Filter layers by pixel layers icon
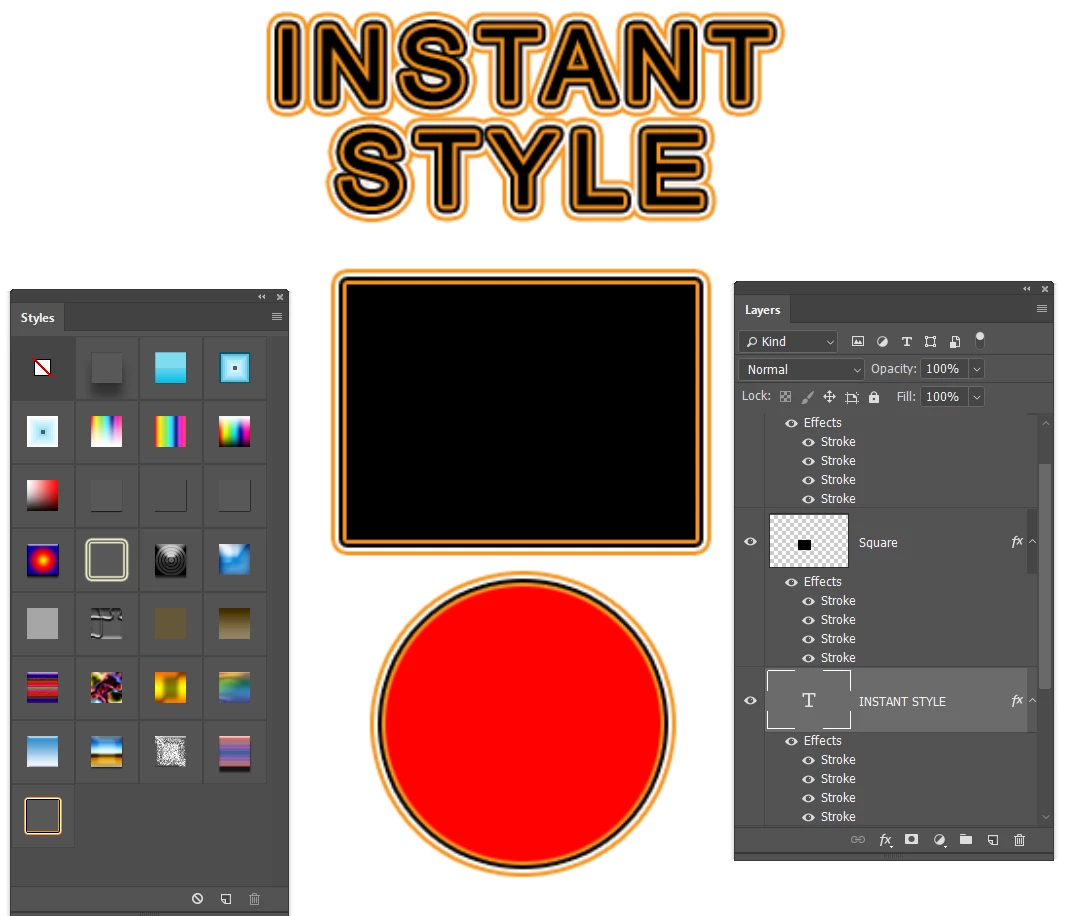Screen dimensions: 1068x916 pos(858,341)
